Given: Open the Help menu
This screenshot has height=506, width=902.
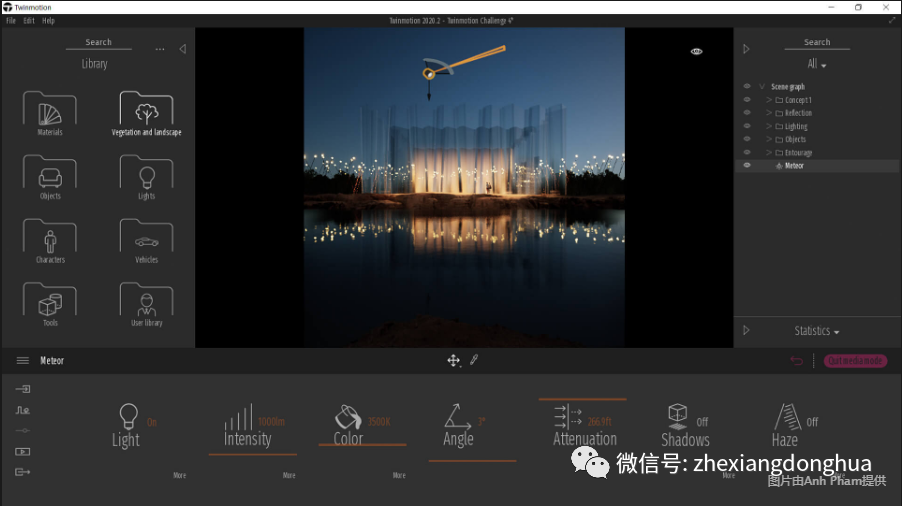Looking at the screenshot, I should [x=48, y=21].
